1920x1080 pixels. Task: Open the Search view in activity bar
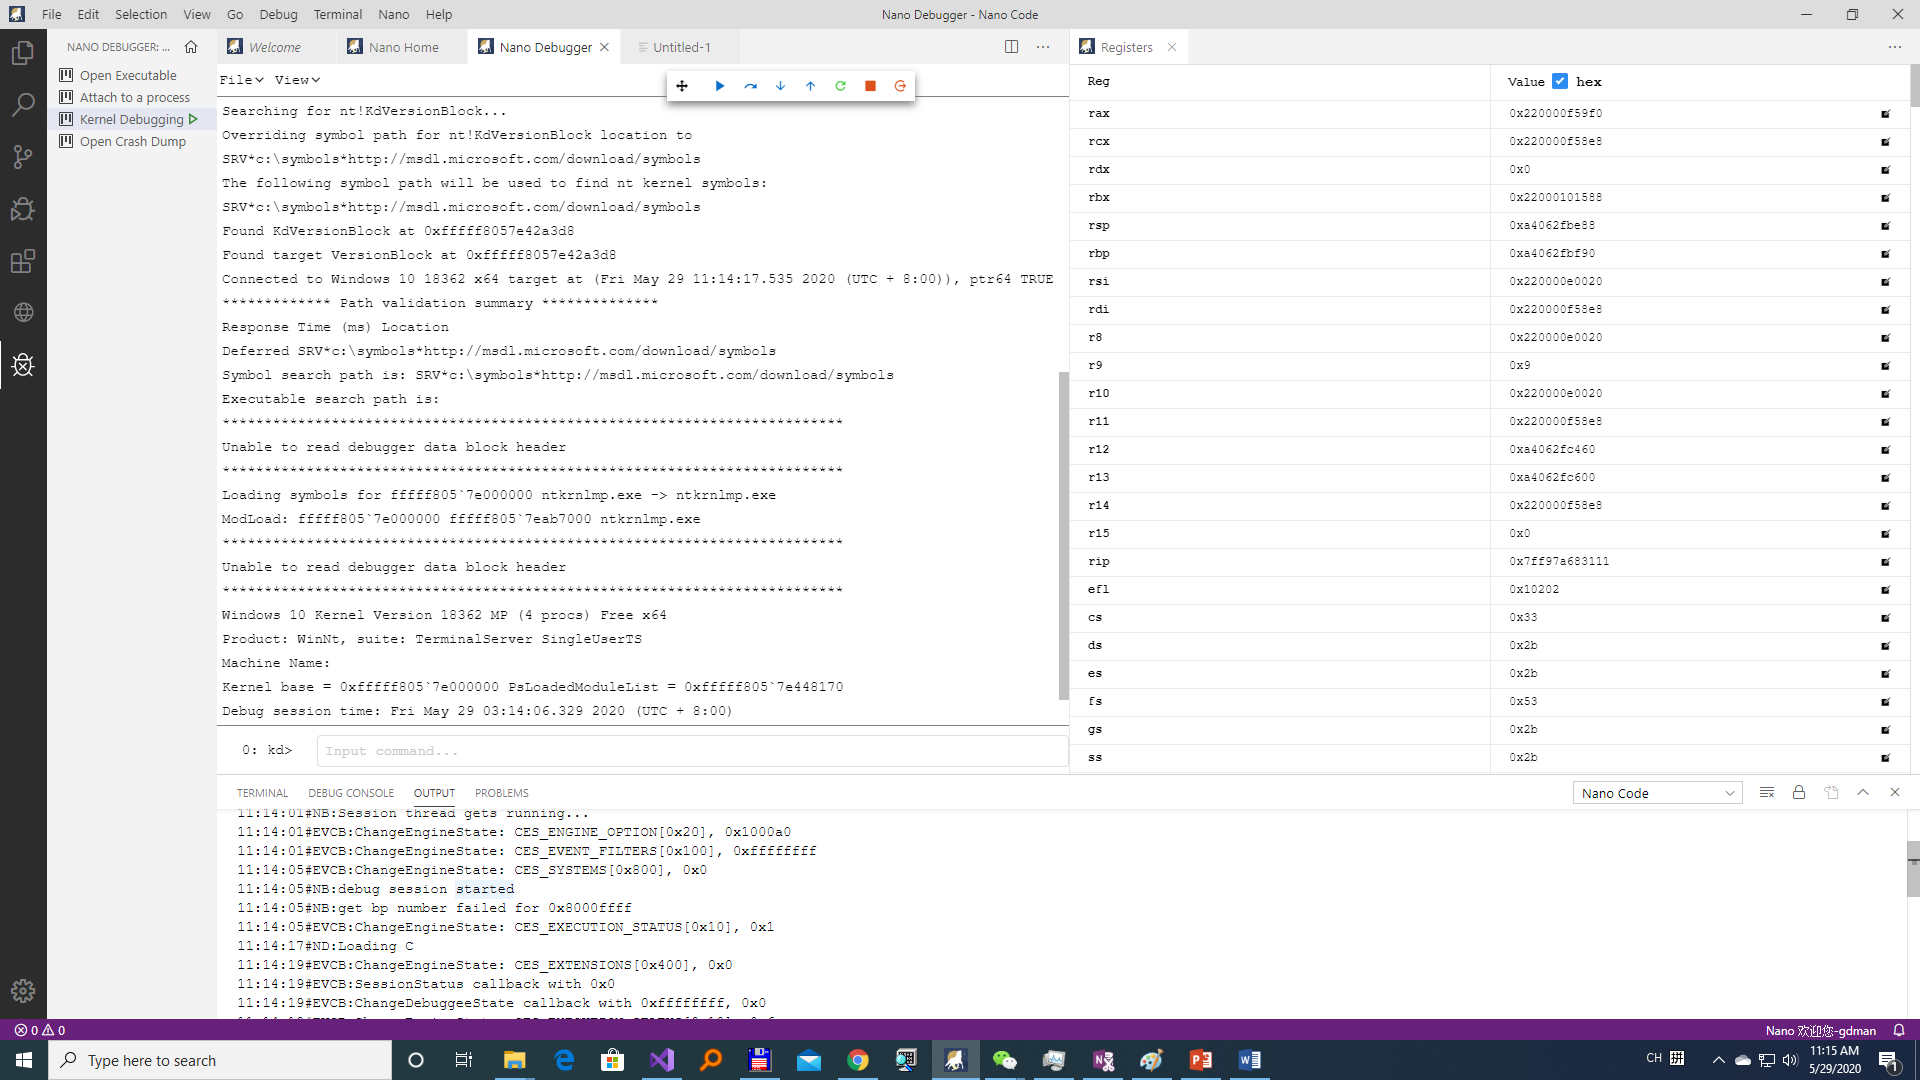[x=23, y=104]
